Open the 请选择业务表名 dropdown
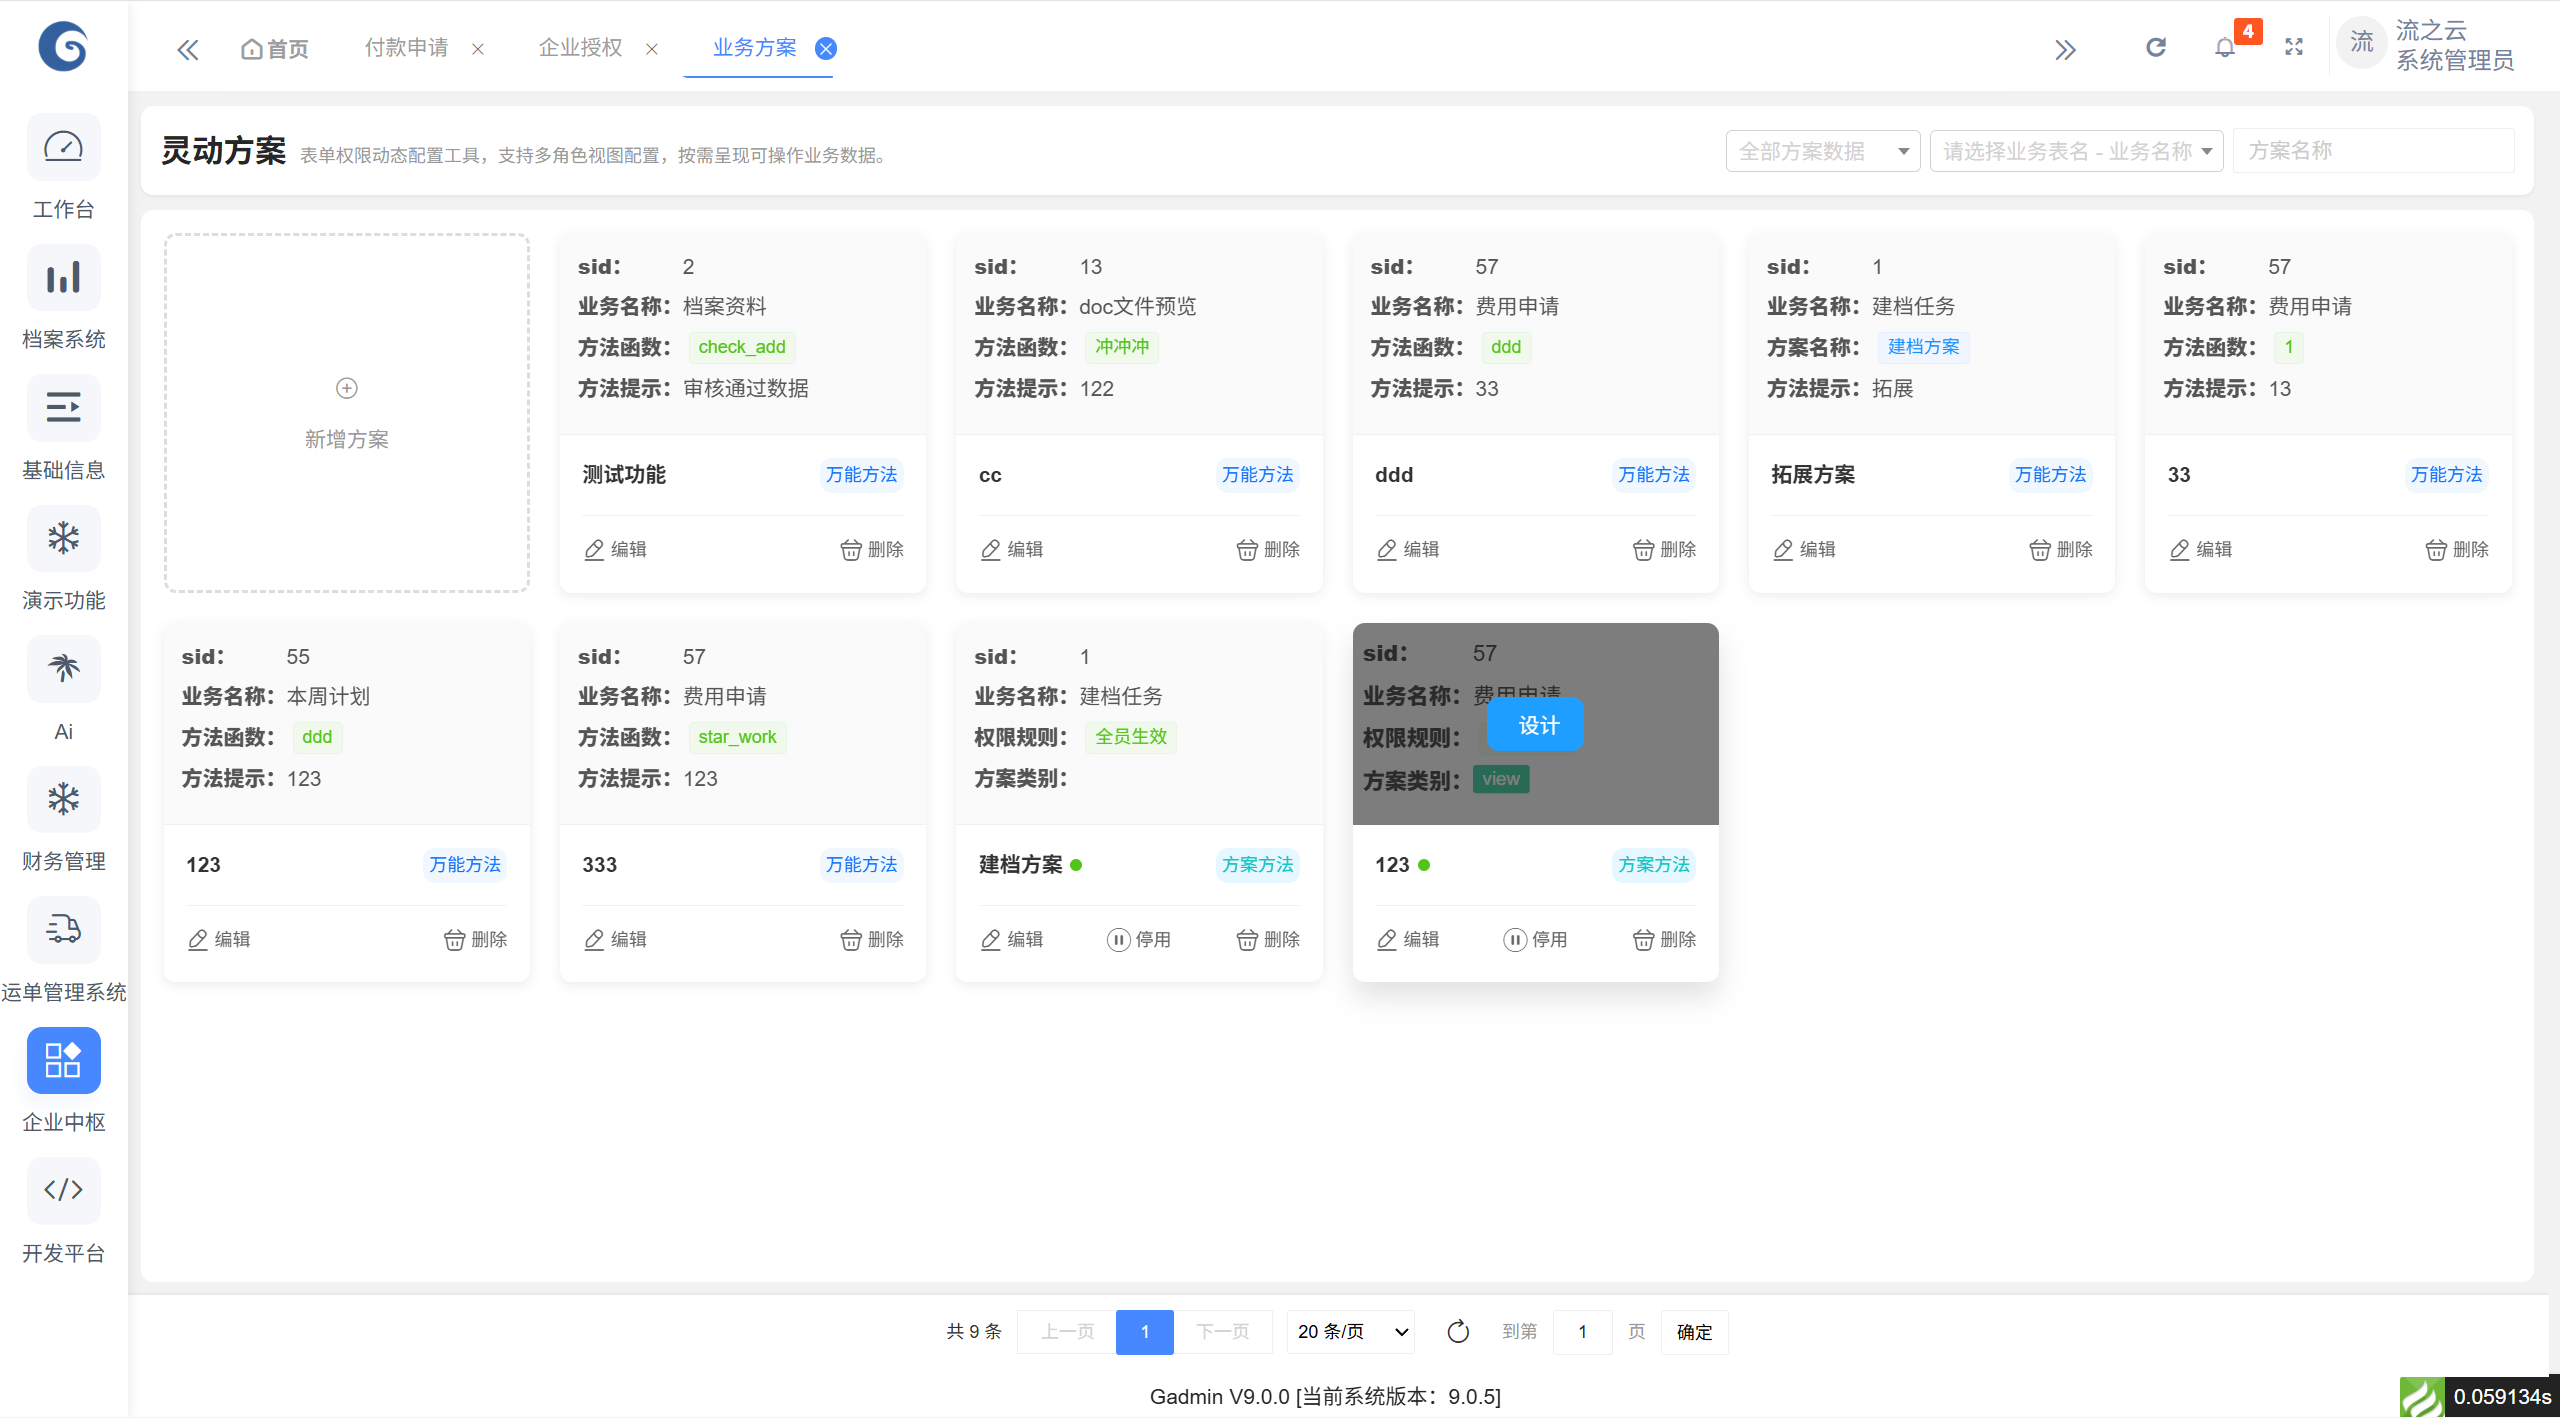Image resolution: width=2560 pixels, height=1418 pixels. 2076,151
